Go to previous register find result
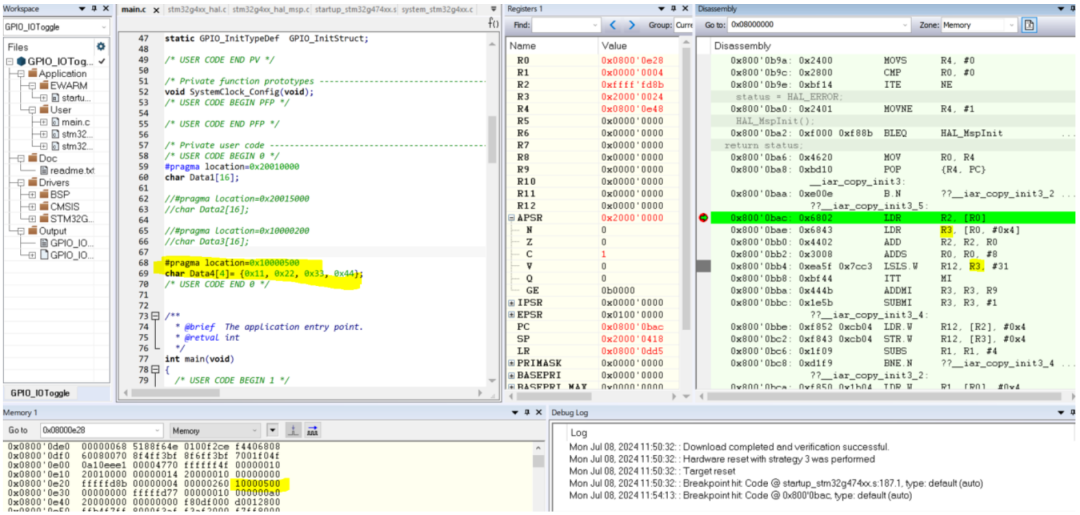 (614, 25)
